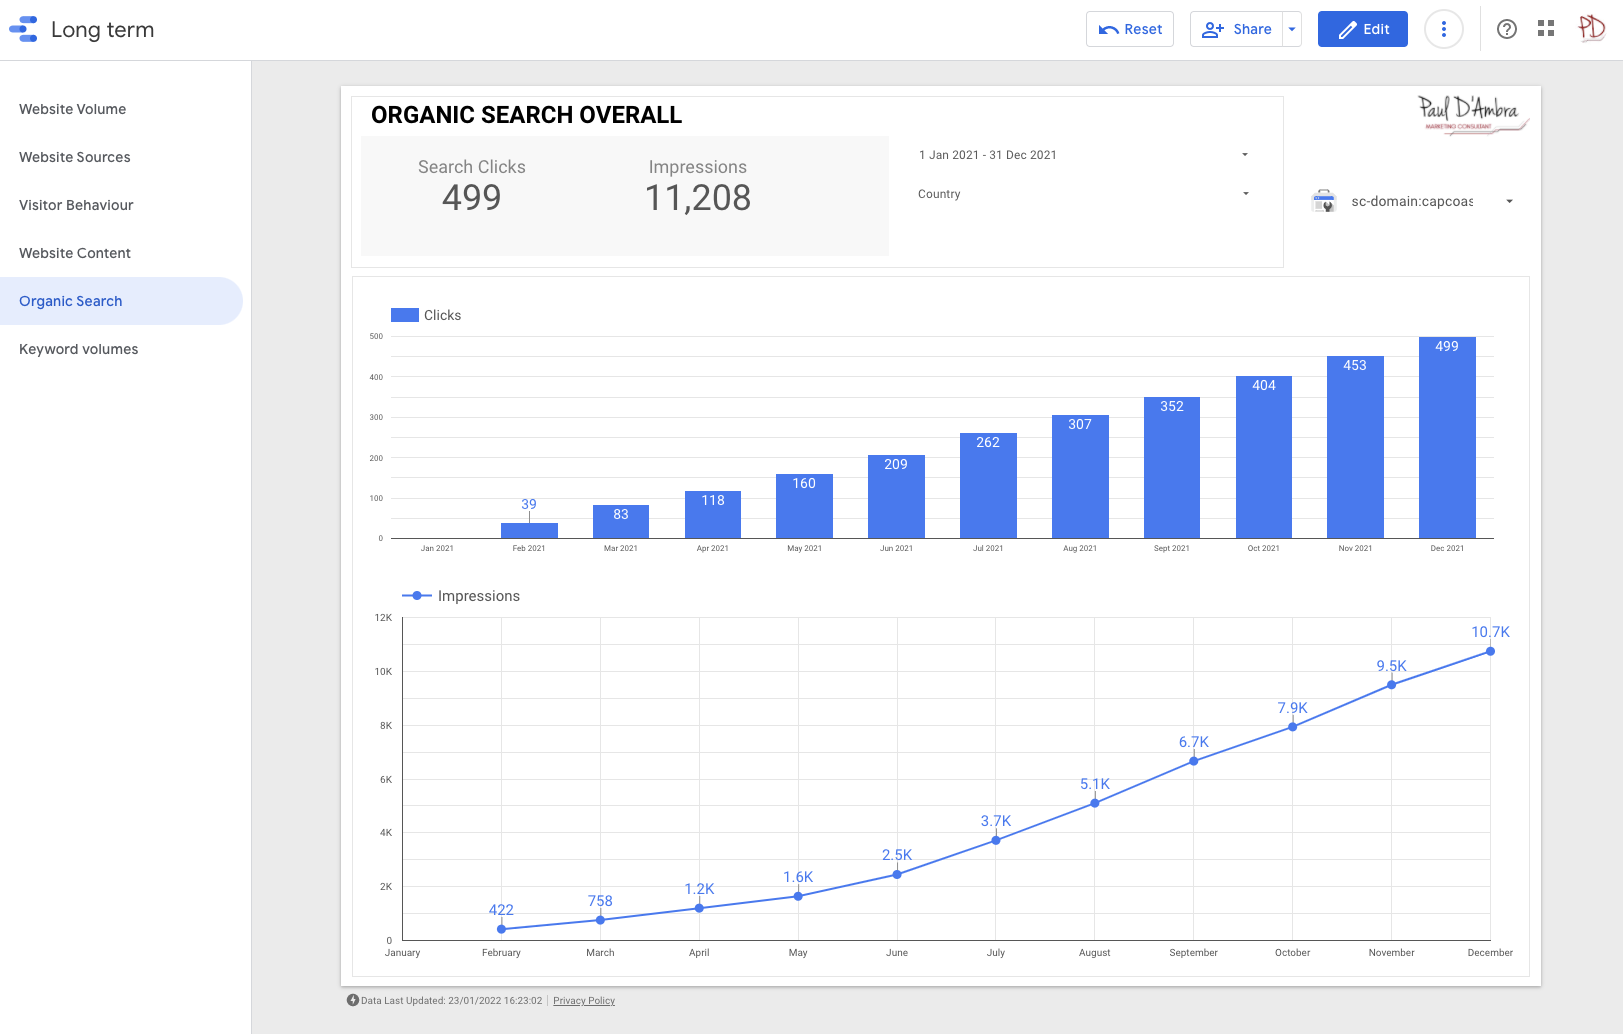
Task: Click the blue Edit button
Action: 1363,29
